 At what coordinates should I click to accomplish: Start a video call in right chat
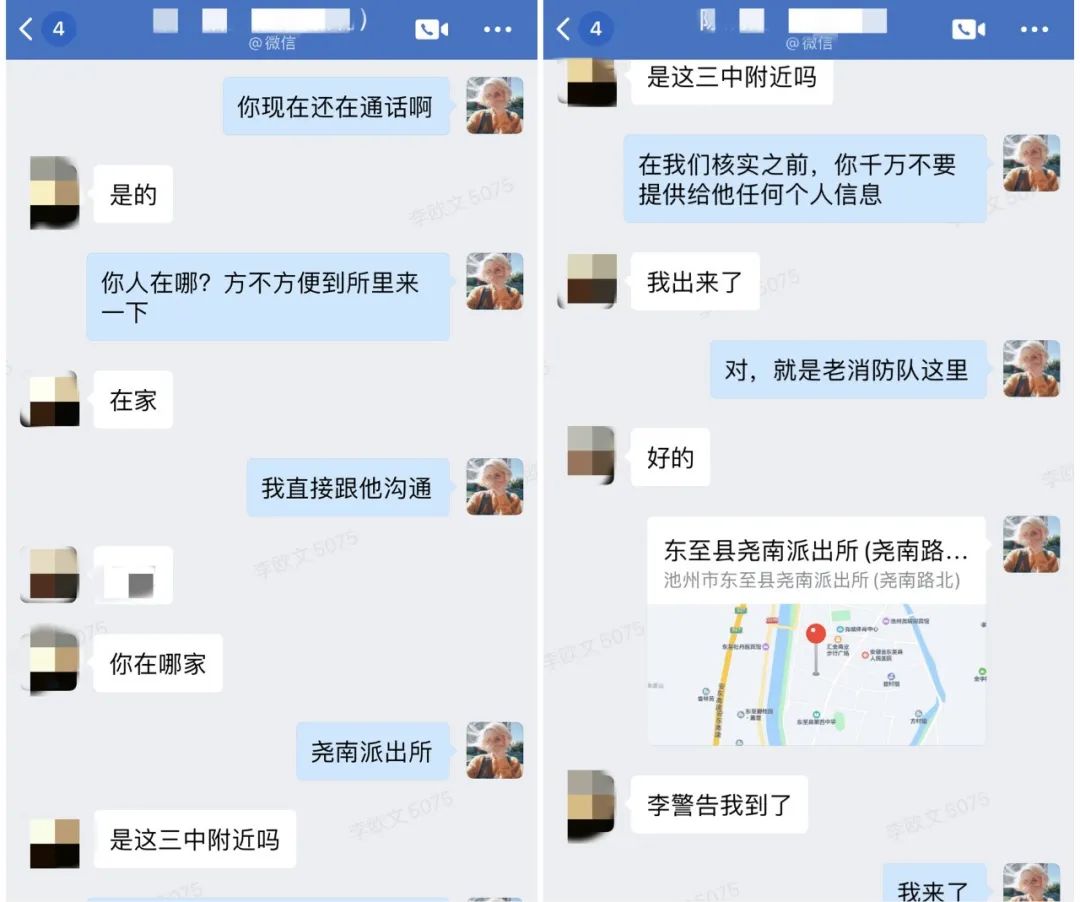tap(968, 29)
